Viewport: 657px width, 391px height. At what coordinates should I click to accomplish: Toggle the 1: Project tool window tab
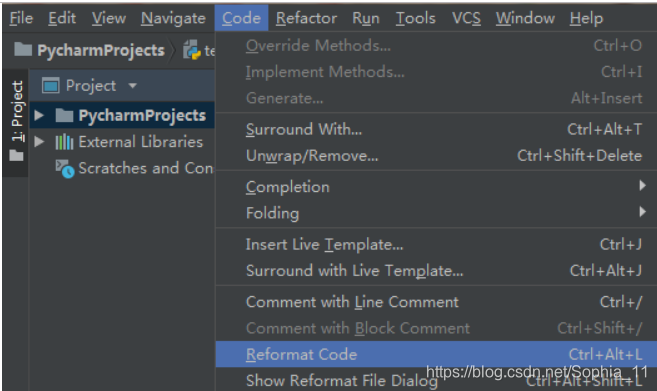tap(16, 122)
